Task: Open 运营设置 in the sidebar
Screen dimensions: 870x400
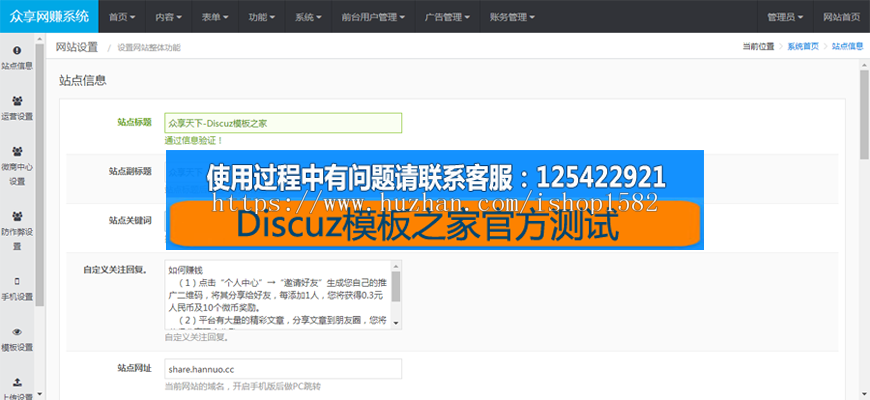Action: click(x=17, y=109)
